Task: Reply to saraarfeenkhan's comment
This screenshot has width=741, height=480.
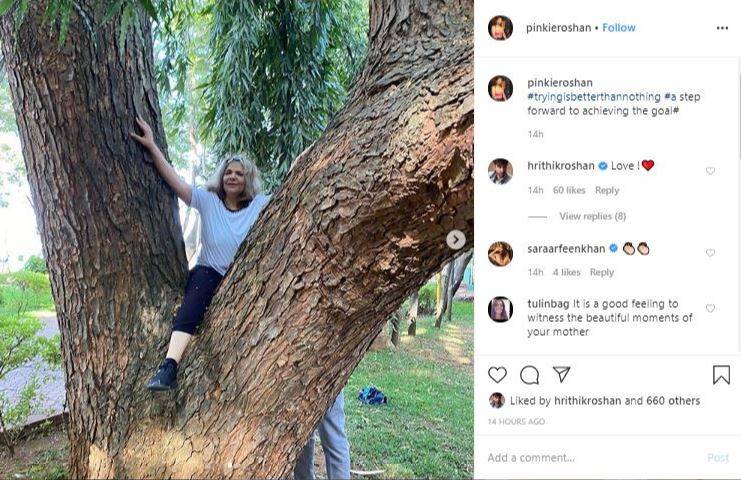Action: pyautogui.click(x=602, y=272)
